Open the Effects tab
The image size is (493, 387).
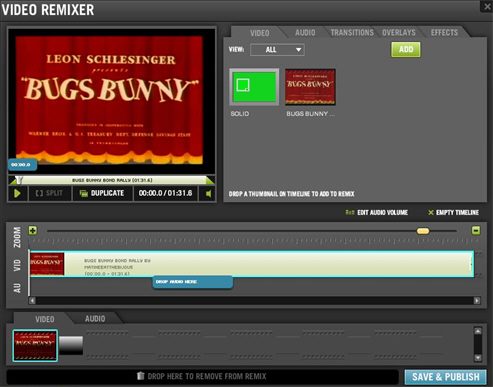[x=444, y=33]
